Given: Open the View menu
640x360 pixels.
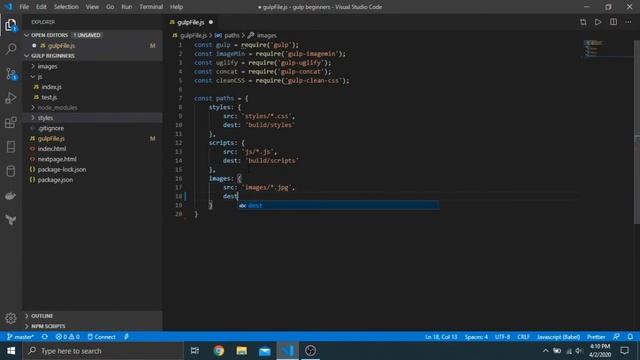Looking at the screenshot, I should pos(92,7).
